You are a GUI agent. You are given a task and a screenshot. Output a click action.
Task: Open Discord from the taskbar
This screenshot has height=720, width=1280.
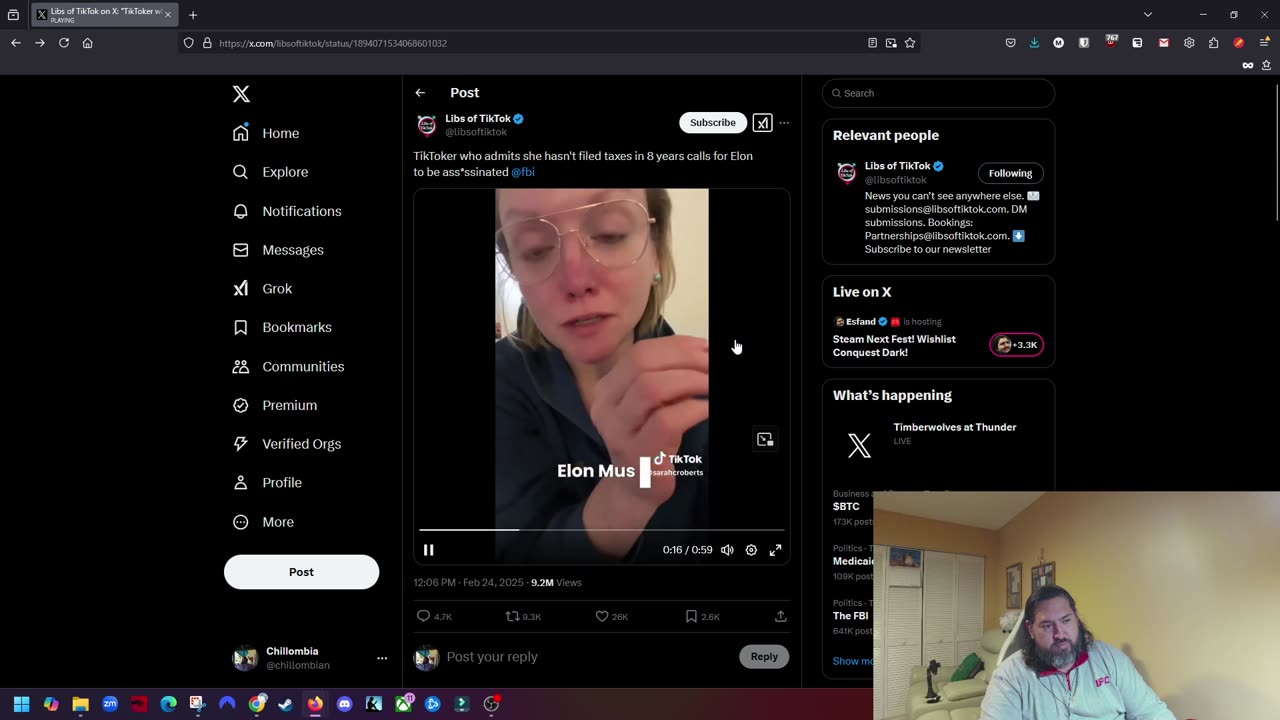345,704
